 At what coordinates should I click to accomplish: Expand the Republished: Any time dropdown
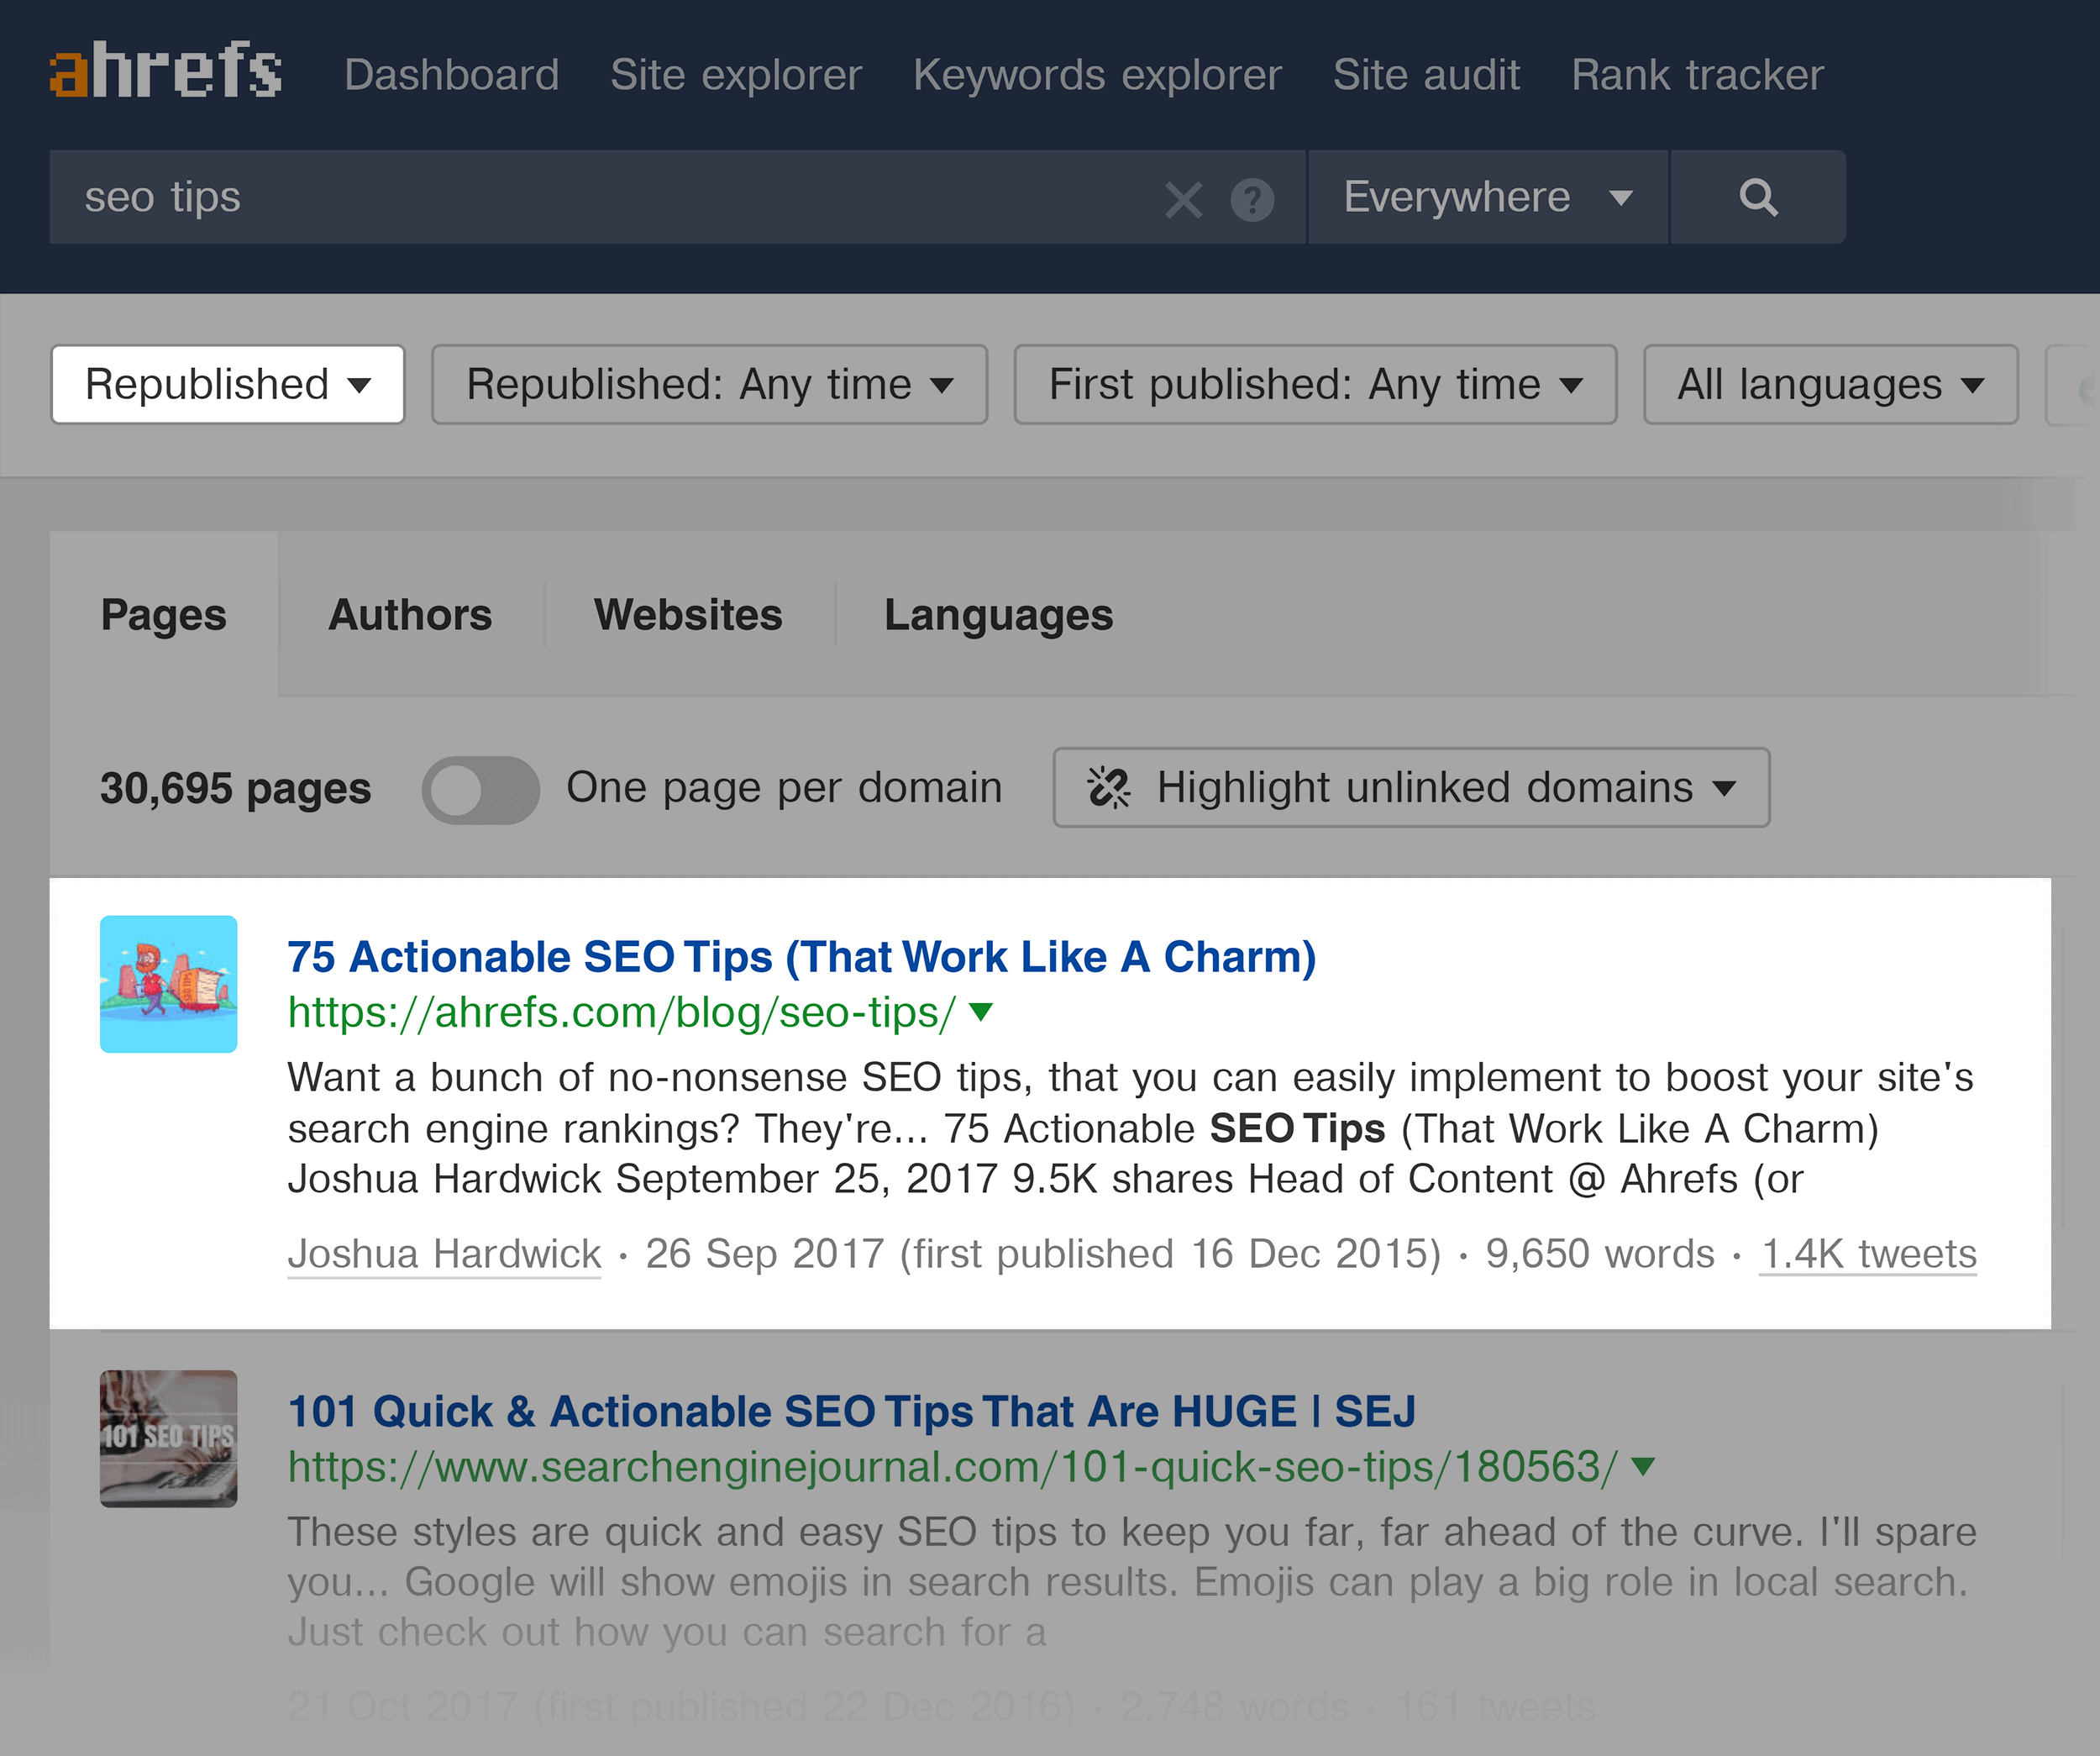coord(708,382)
